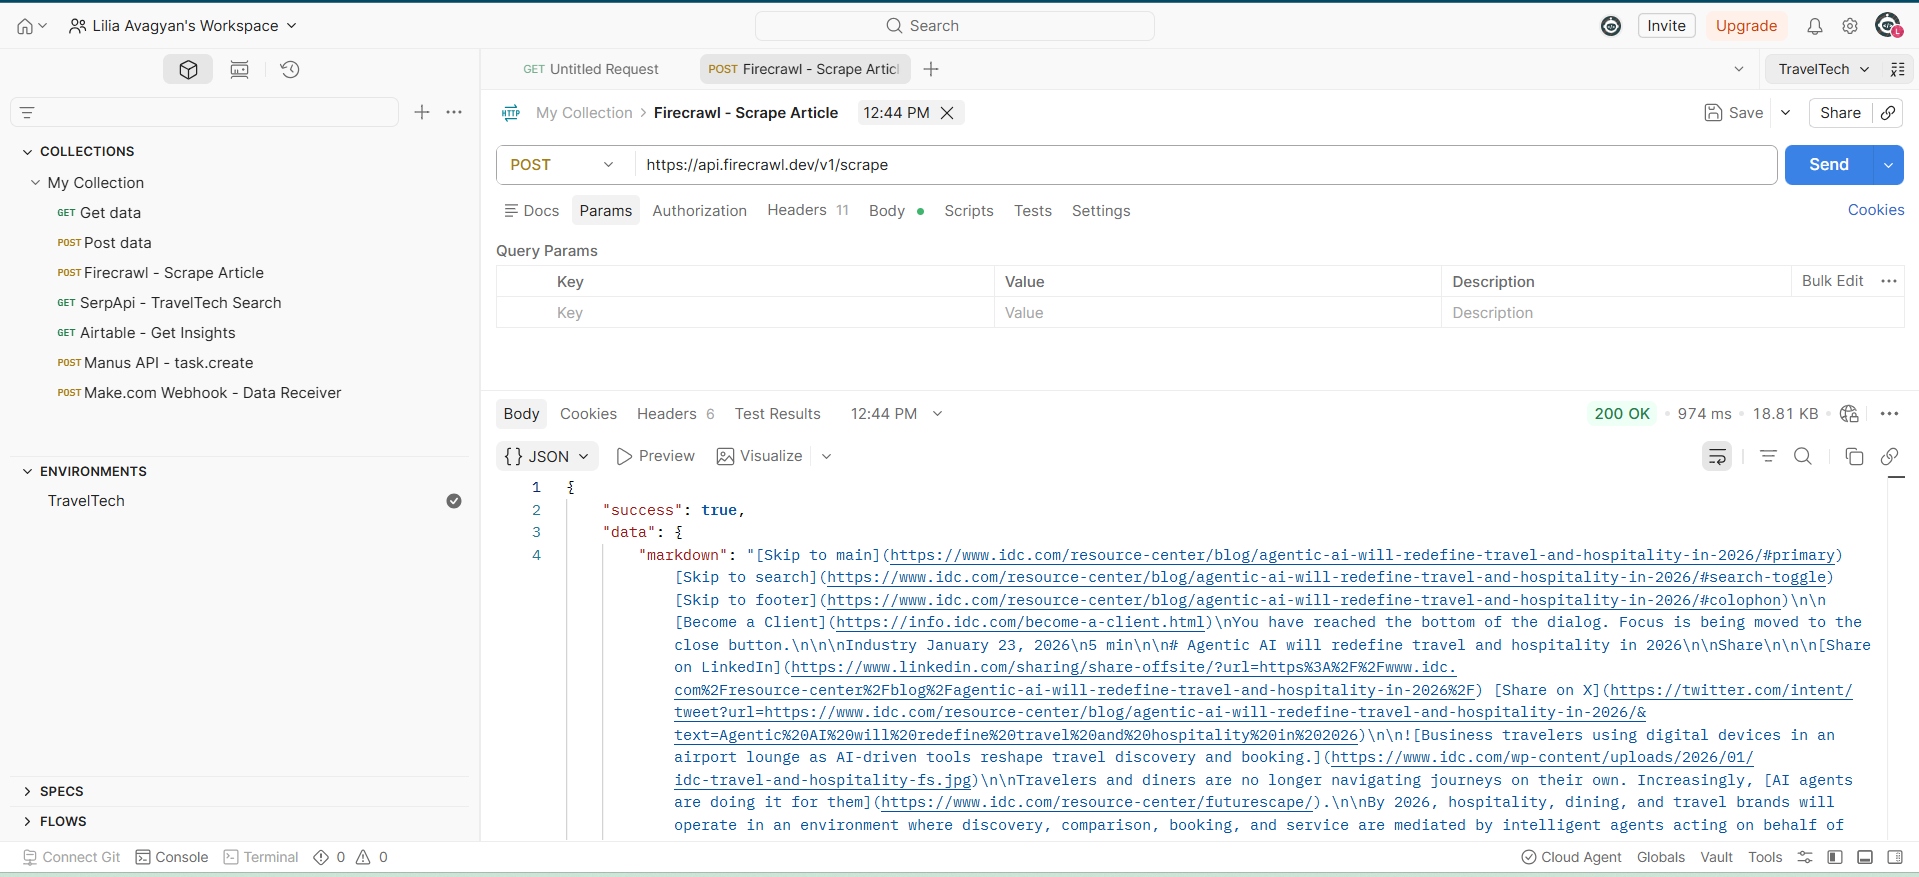Open Send button dropdown arrow

(x=1888, y=165)
